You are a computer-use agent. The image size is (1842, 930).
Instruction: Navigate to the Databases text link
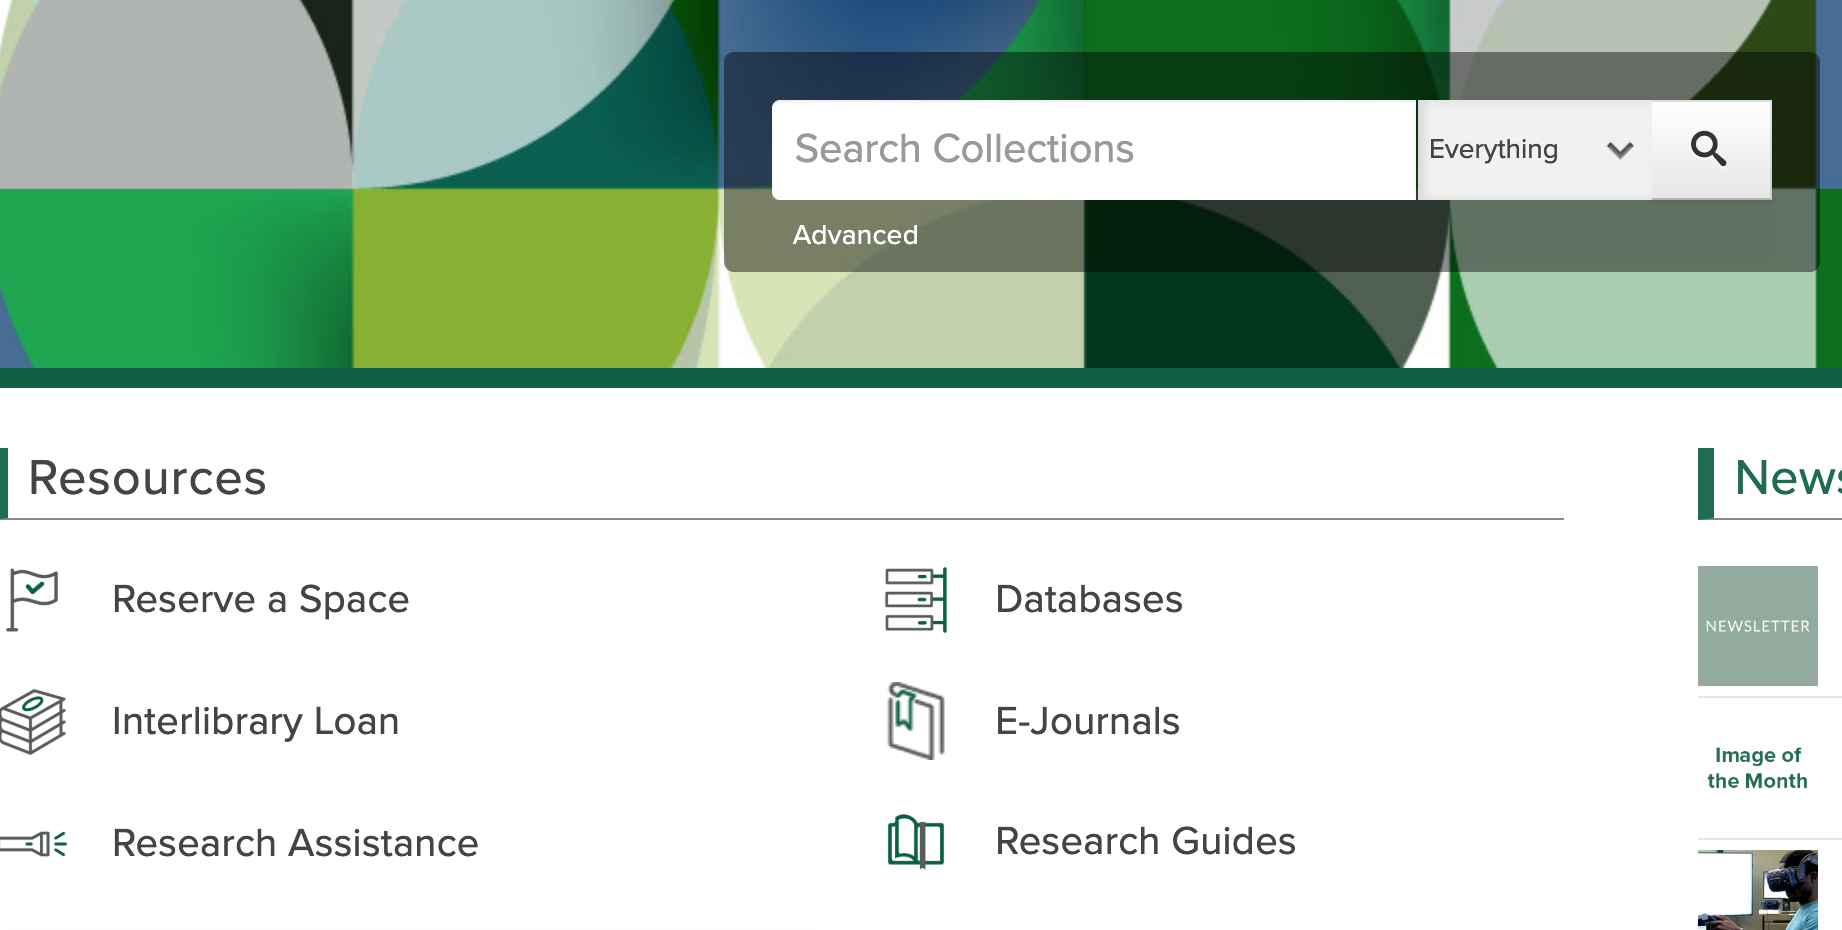click(1089, 600)
